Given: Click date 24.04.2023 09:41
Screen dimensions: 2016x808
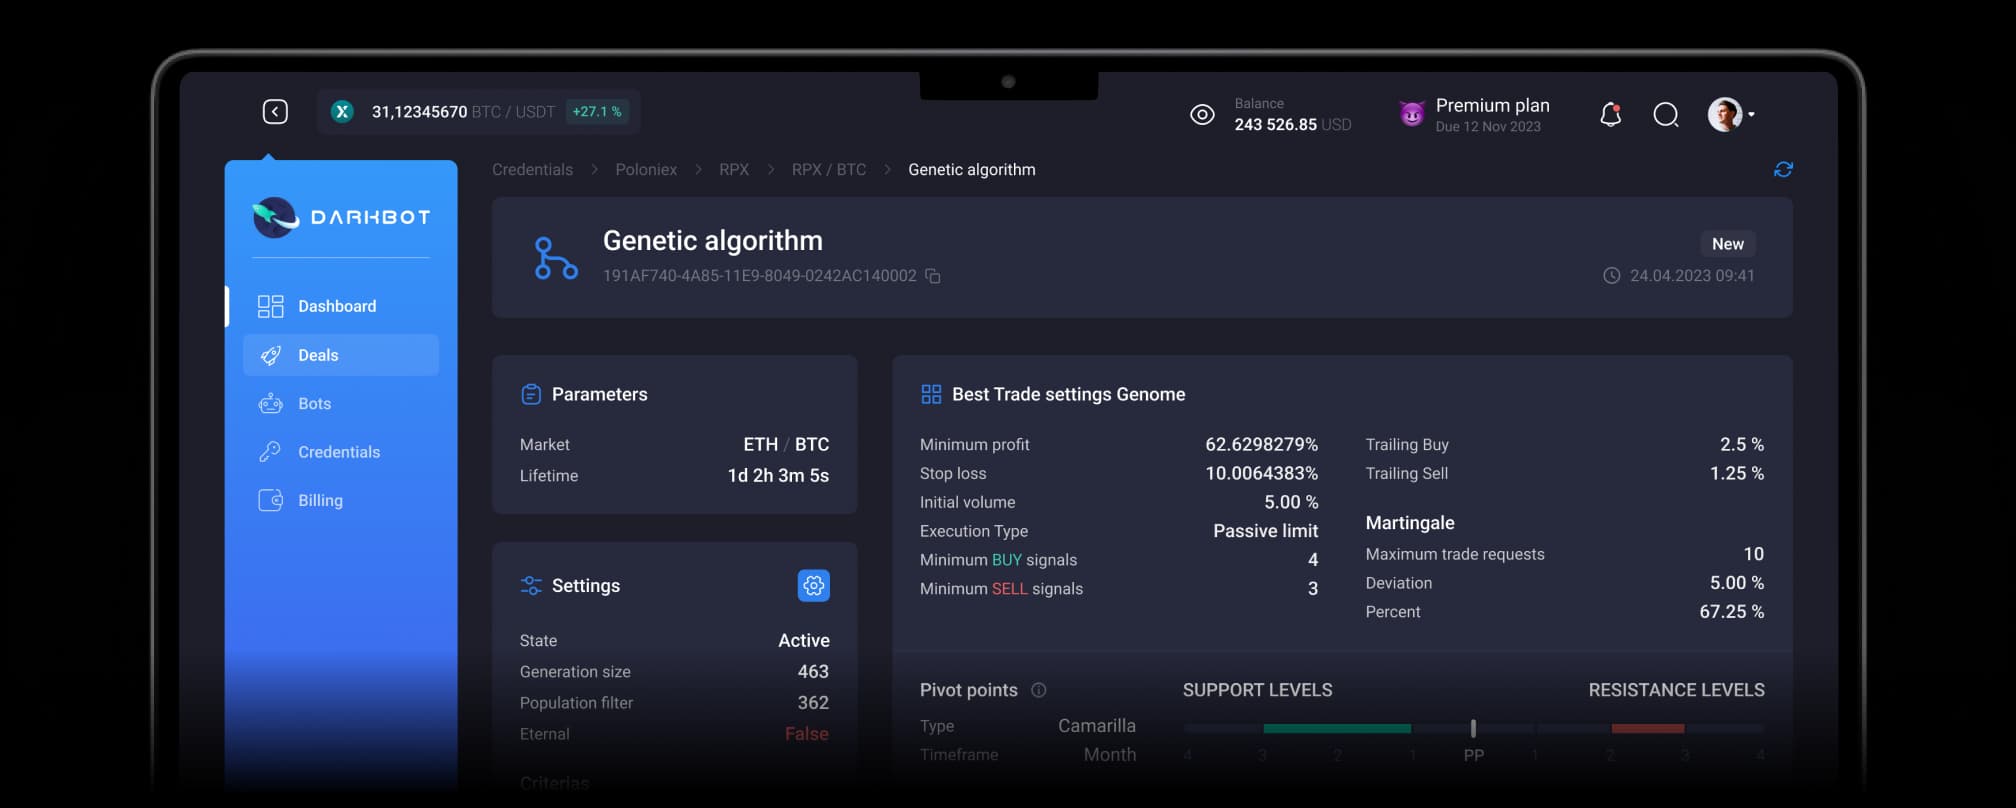Looking at the screenshot, I should (1692, 276).
